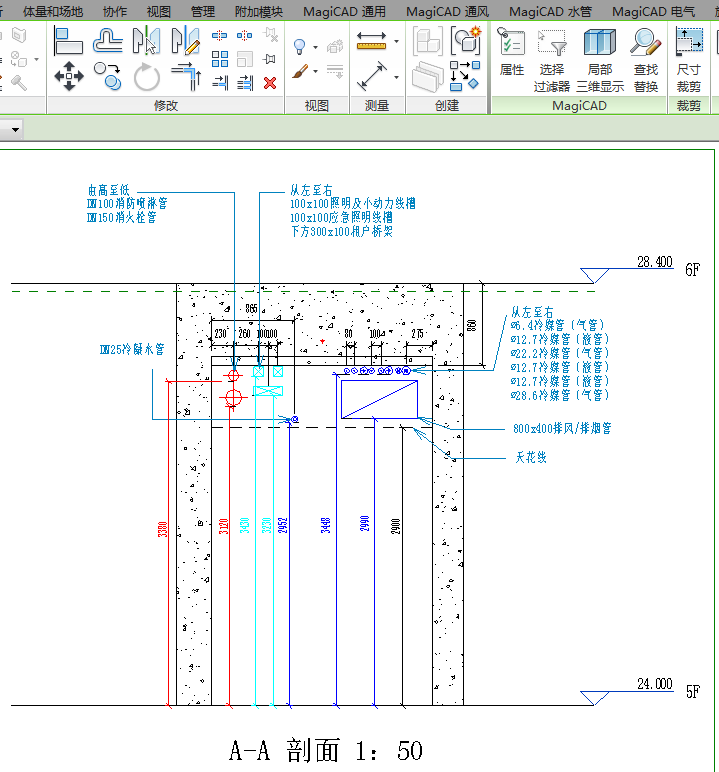The image size is (719, 772).
Task: Click the Trim/Extend to Corner tool
Action: [x=185, y=76]
